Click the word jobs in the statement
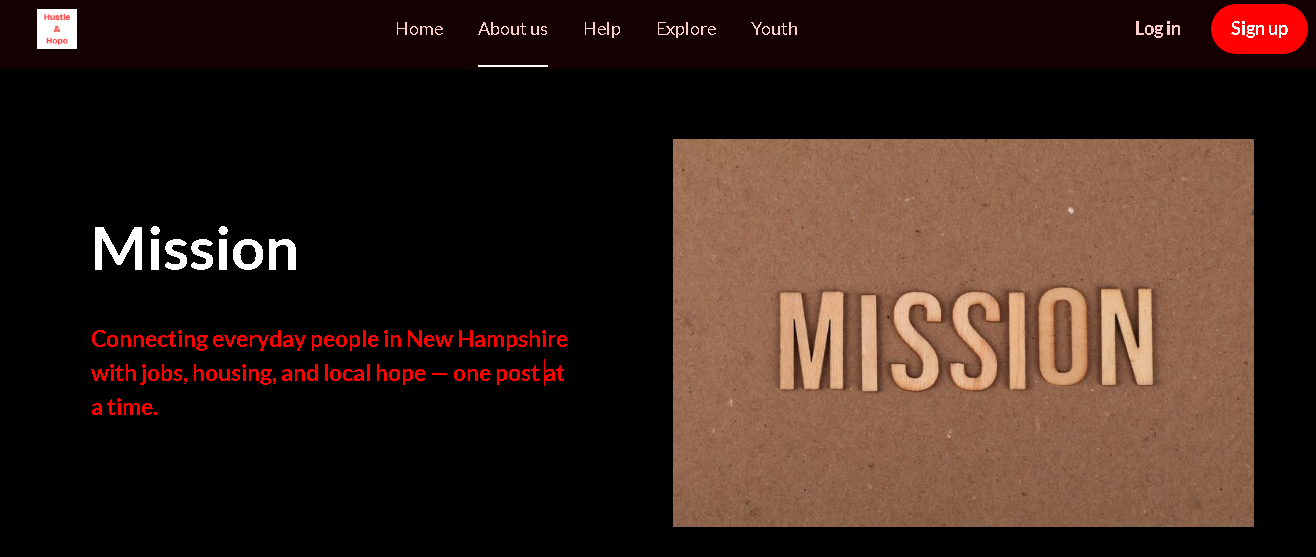The image size is (1316, 557). [160, 374]
